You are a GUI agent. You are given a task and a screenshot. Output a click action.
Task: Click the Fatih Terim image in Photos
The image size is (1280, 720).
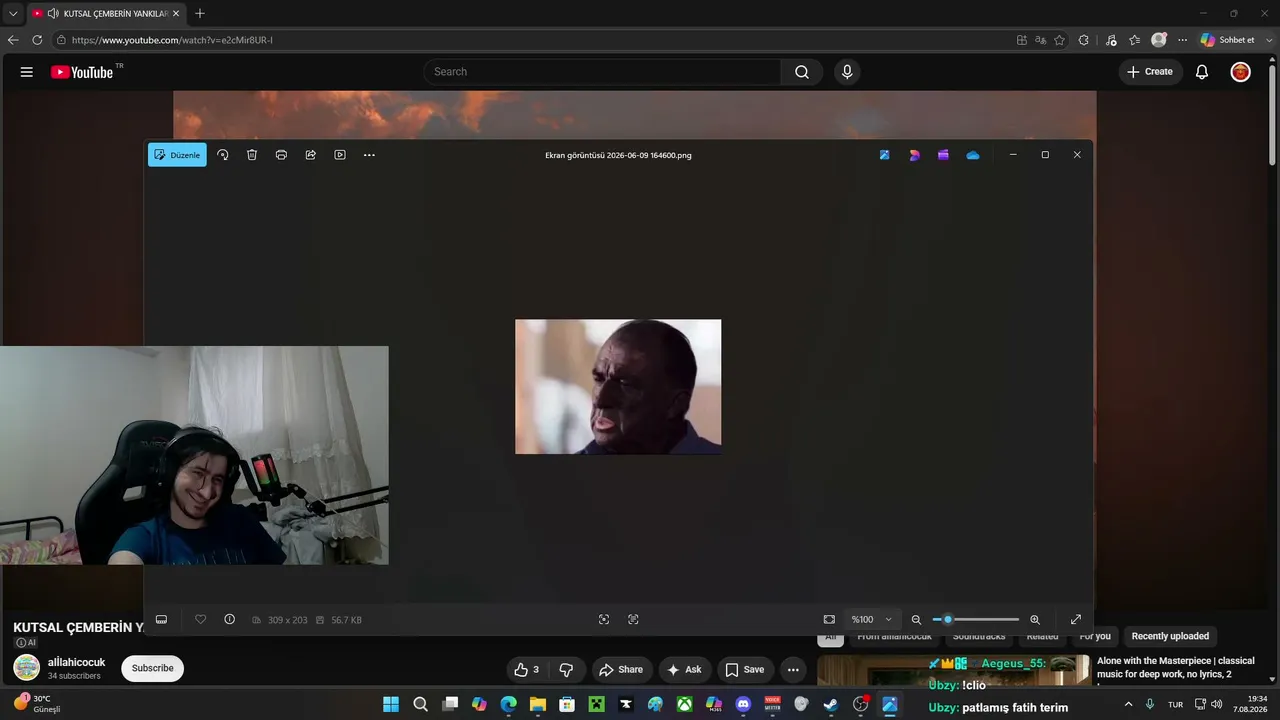coord(618,387)
